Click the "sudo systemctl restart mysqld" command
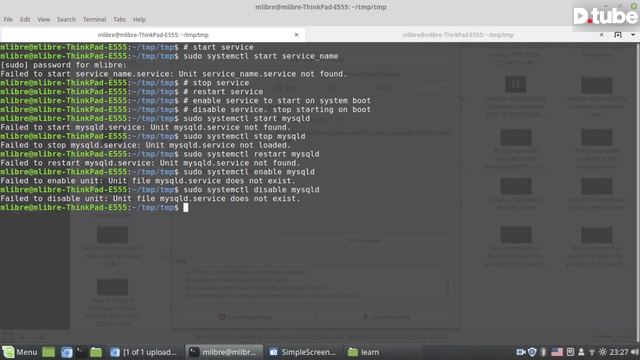This screenshot has height=360, width=640. (251, 154)
